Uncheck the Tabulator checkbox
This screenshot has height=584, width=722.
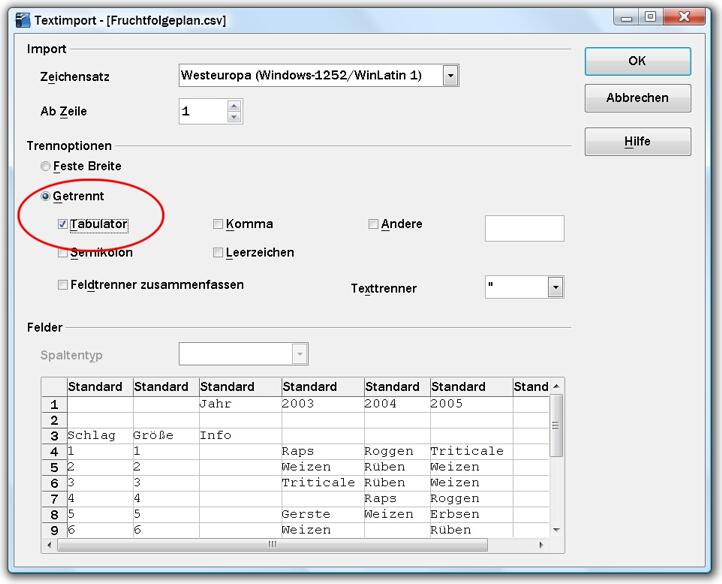63,225
